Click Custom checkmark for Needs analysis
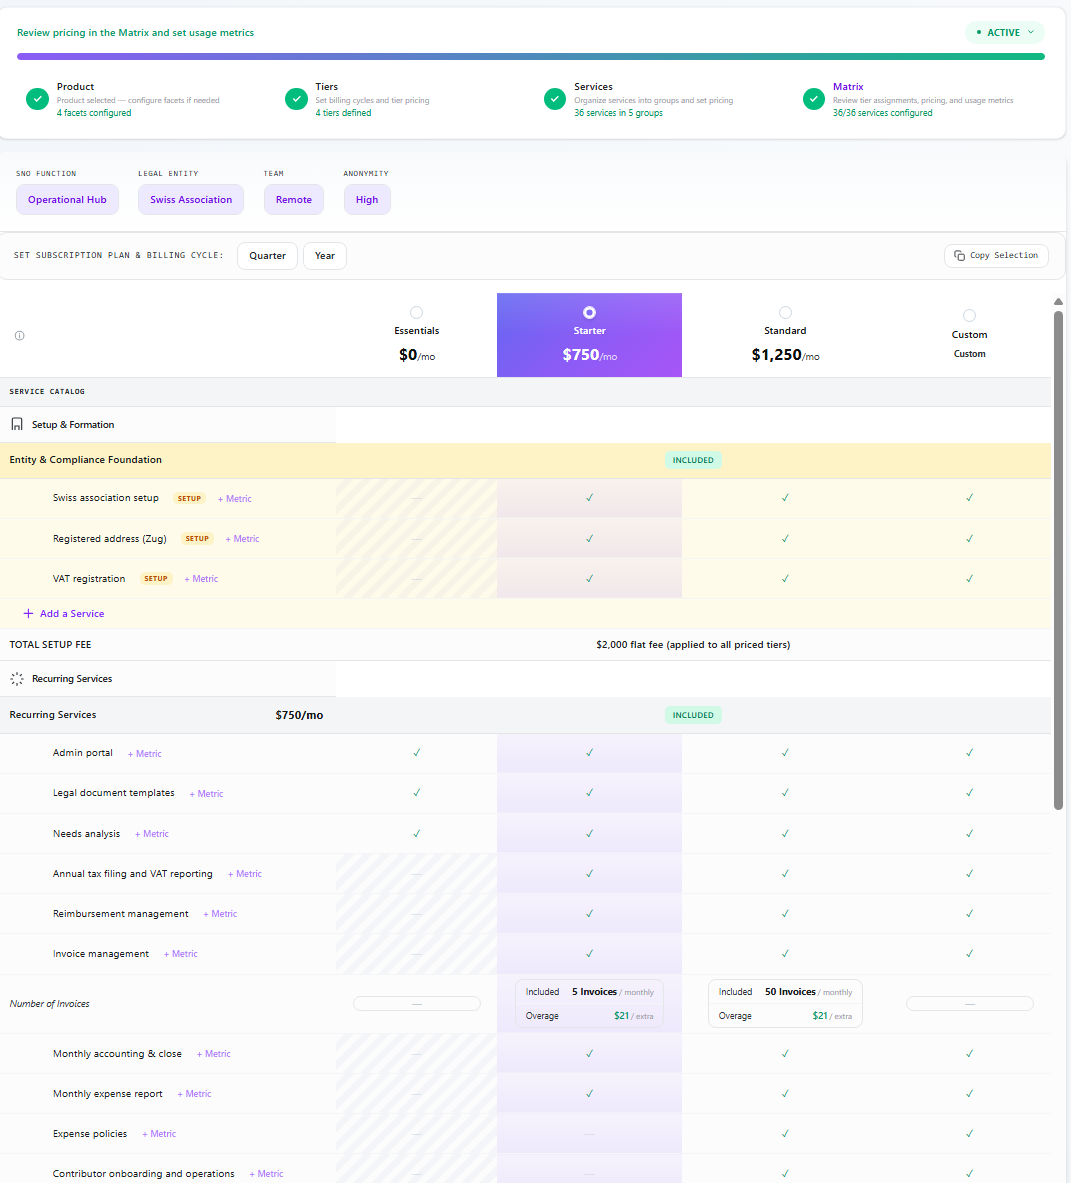This screenshot has height=1183, width=1071. point(969,834)
